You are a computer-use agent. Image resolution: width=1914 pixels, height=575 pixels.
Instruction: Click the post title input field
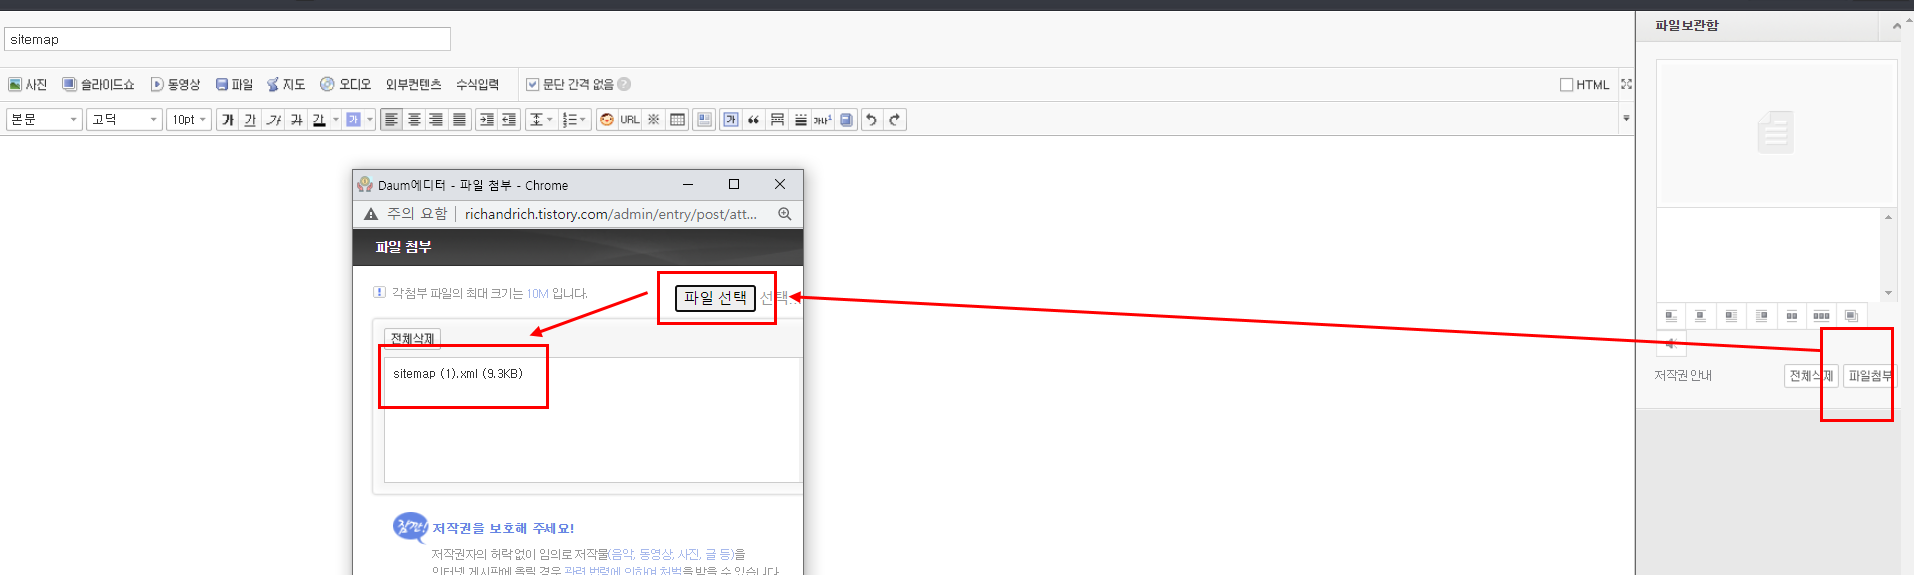(x=227, y=39)
